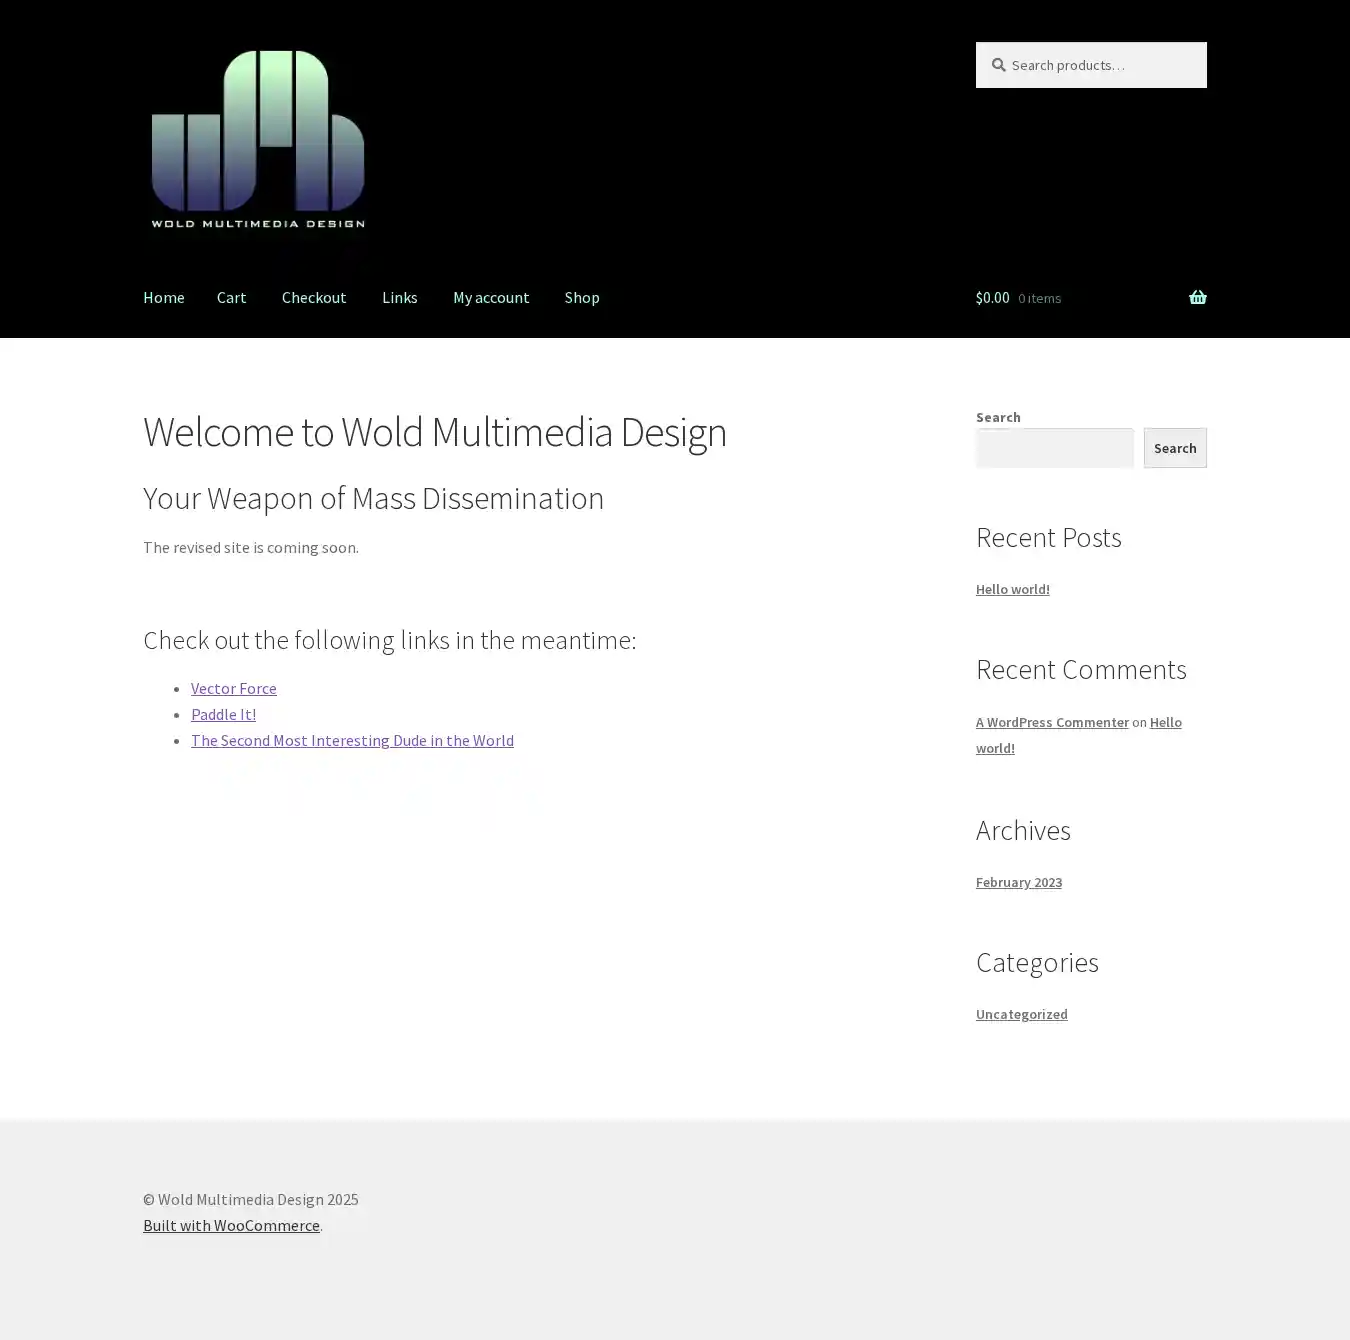Viewport: 1350px width, 1340px height.
Task: Open the Home menu item
Action: [163, 297]
